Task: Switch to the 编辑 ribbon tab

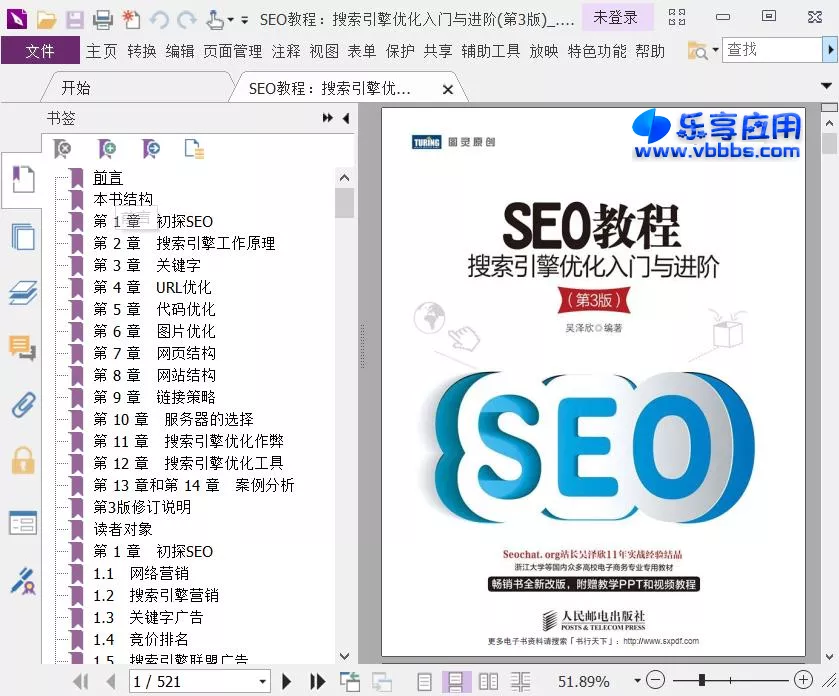Action: (x=180, y=51)
